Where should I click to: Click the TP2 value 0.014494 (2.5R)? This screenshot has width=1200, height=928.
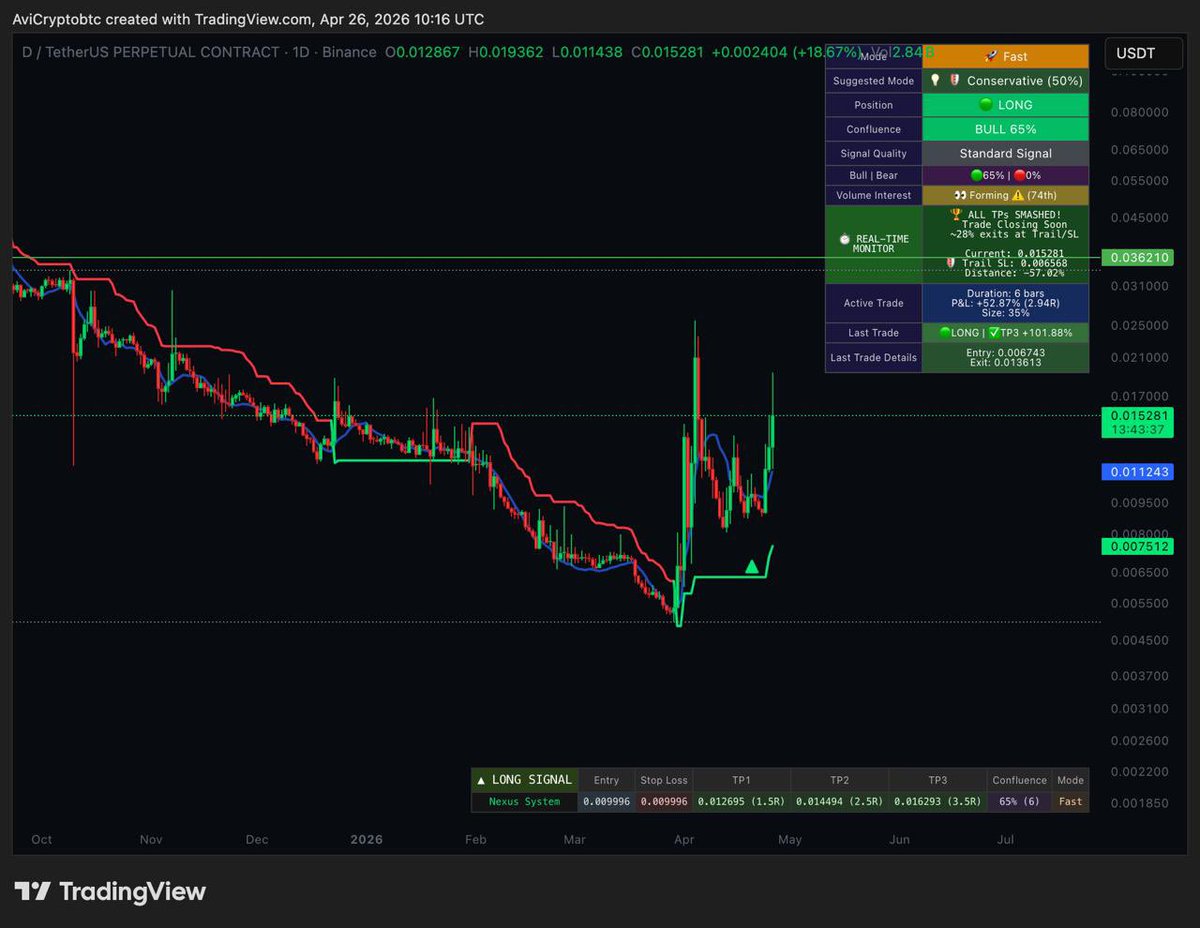coord(839,801)
